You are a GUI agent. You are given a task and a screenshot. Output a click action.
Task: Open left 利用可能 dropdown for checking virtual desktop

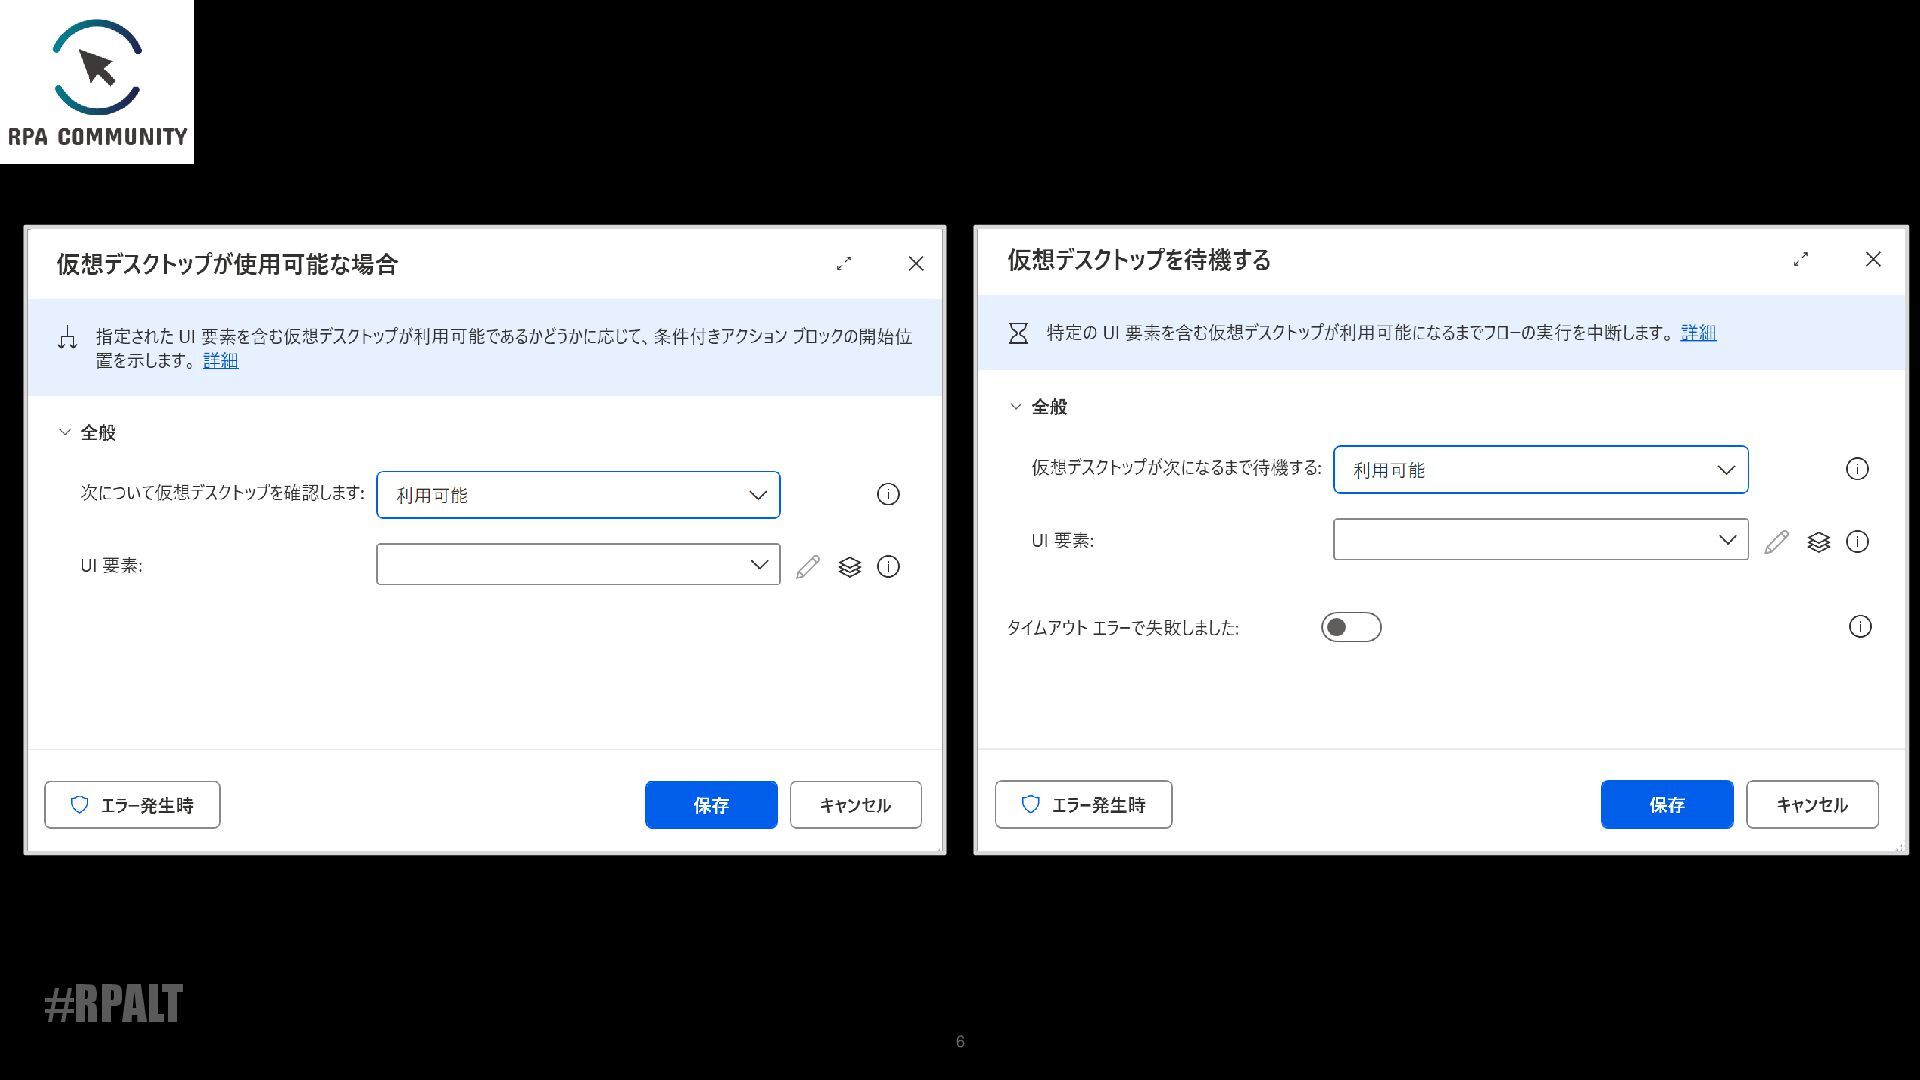click(578, 495)
